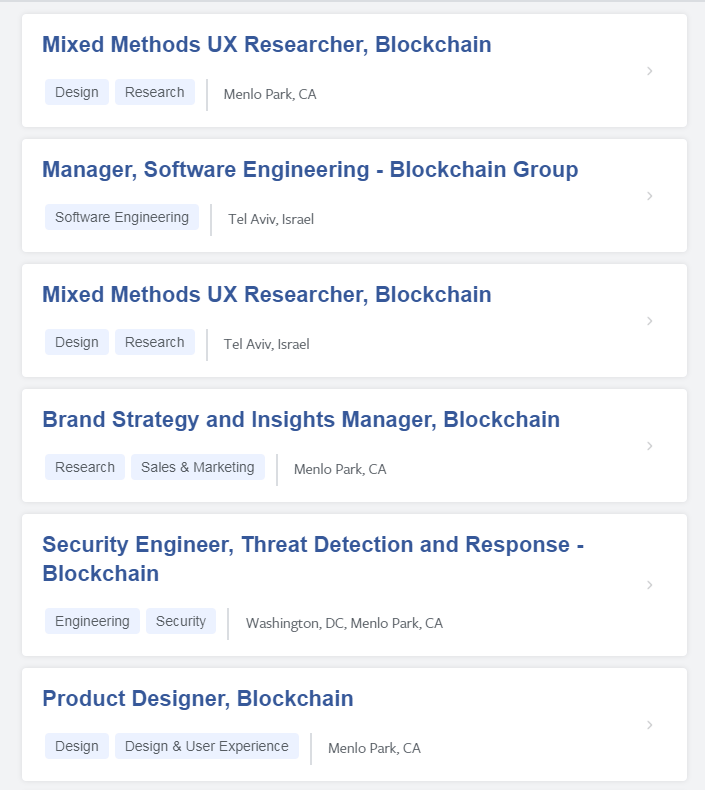Screen dimensions: 705x790
Task: Expand chevron on Manager, Software Engineering card
Action: [x=650, y=196]
